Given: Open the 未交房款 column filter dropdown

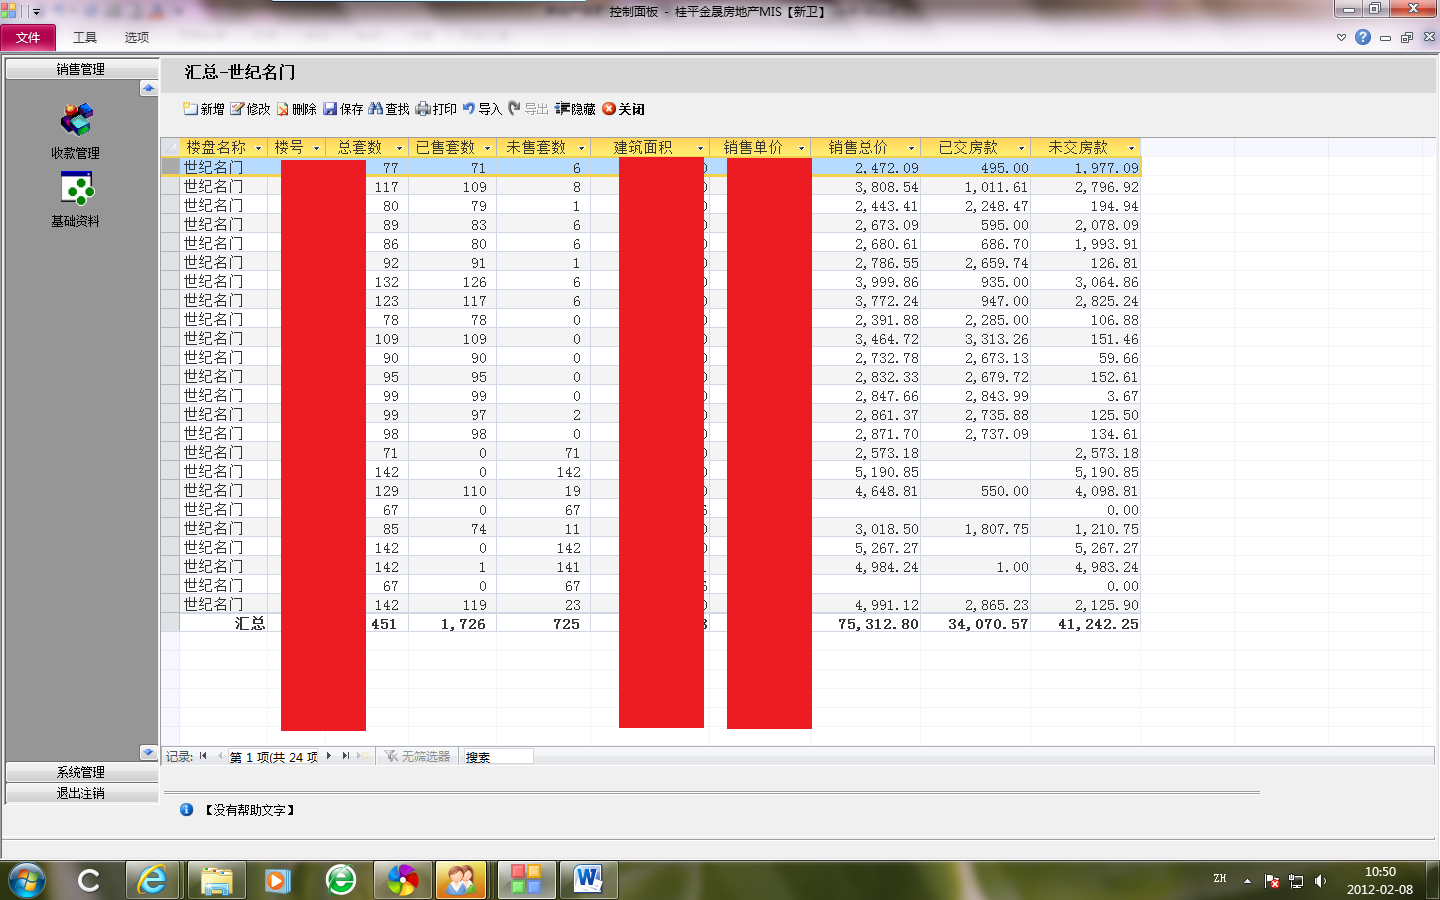Looking at the screenshot, I should tap(1132, 148).
